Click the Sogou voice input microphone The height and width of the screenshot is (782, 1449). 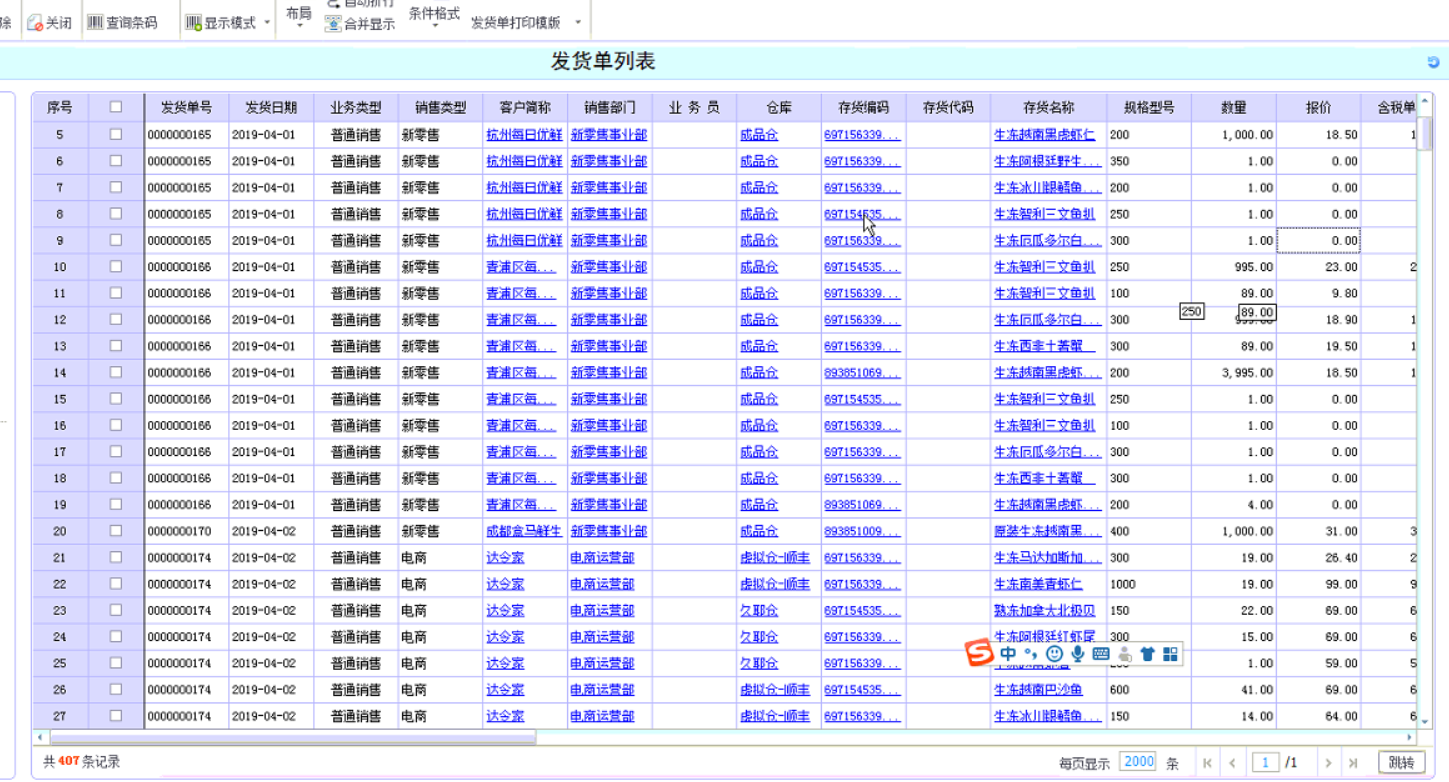point(1077,654)
